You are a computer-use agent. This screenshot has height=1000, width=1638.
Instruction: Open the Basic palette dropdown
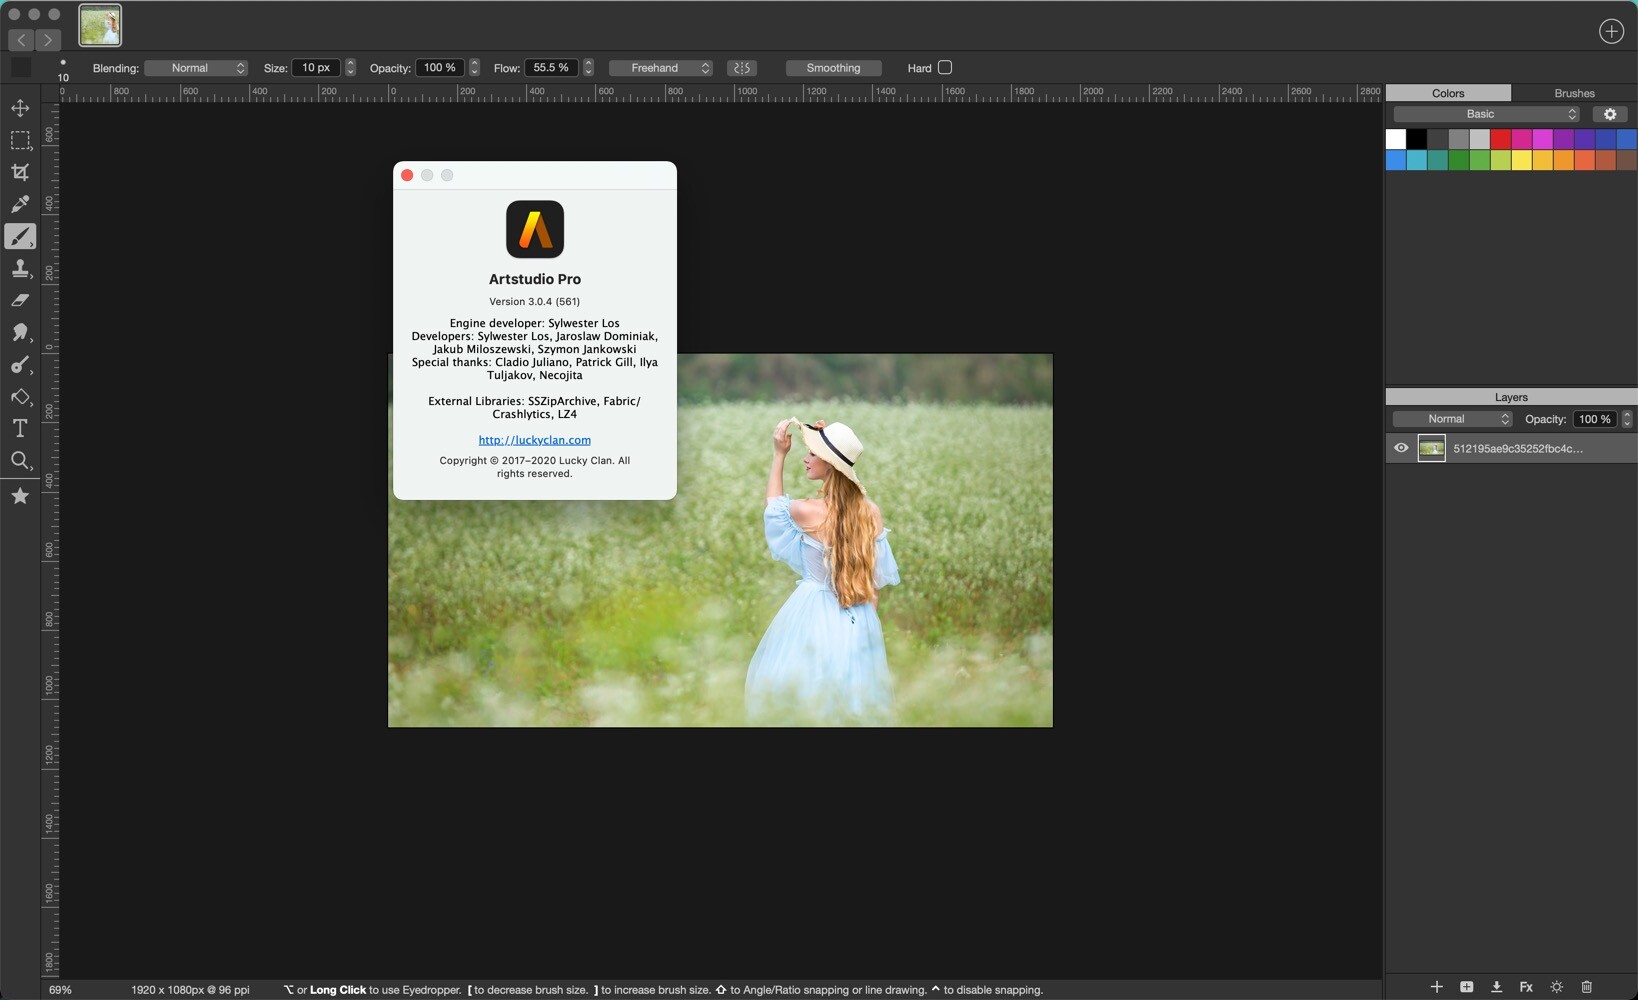click(1486, 114)
